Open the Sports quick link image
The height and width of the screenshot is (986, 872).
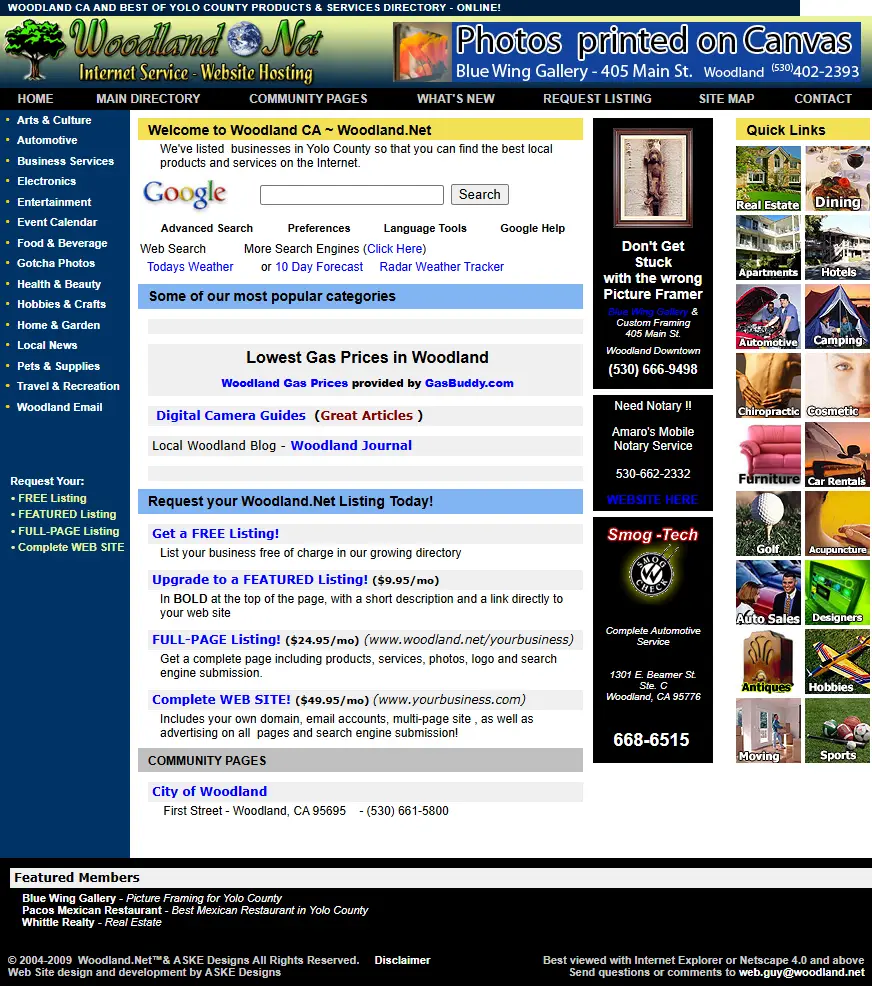(x=837, y=731)
